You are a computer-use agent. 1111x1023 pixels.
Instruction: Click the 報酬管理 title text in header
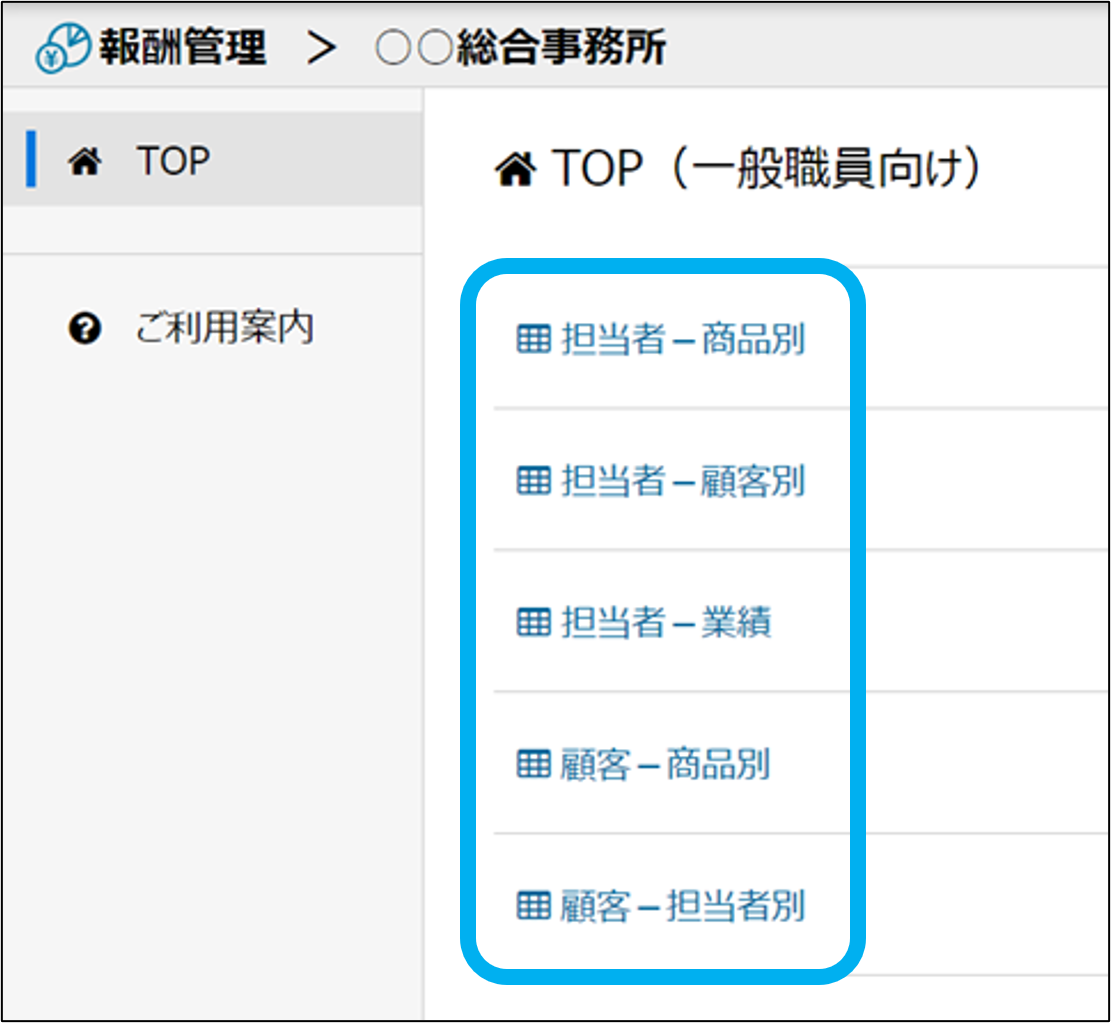pyautogui.click(x=182, y=48)
